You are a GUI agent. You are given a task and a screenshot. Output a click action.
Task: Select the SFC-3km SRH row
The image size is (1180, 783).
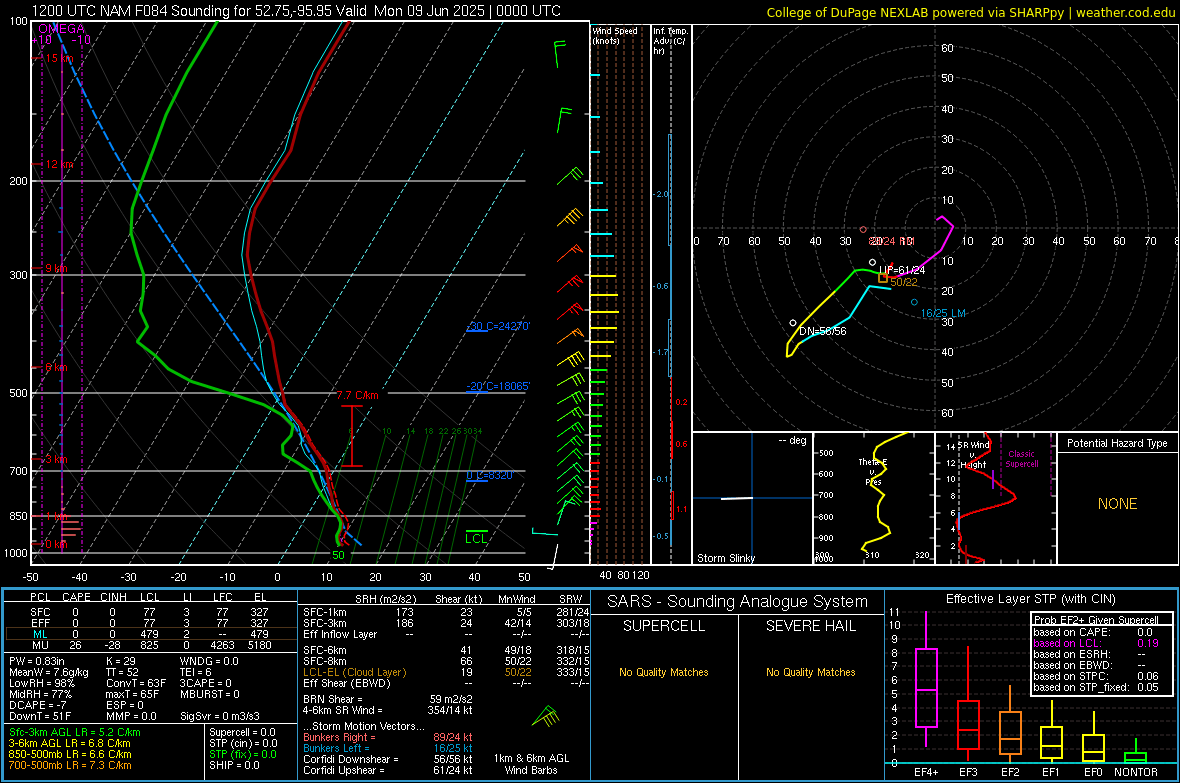[x=446, y=623]
